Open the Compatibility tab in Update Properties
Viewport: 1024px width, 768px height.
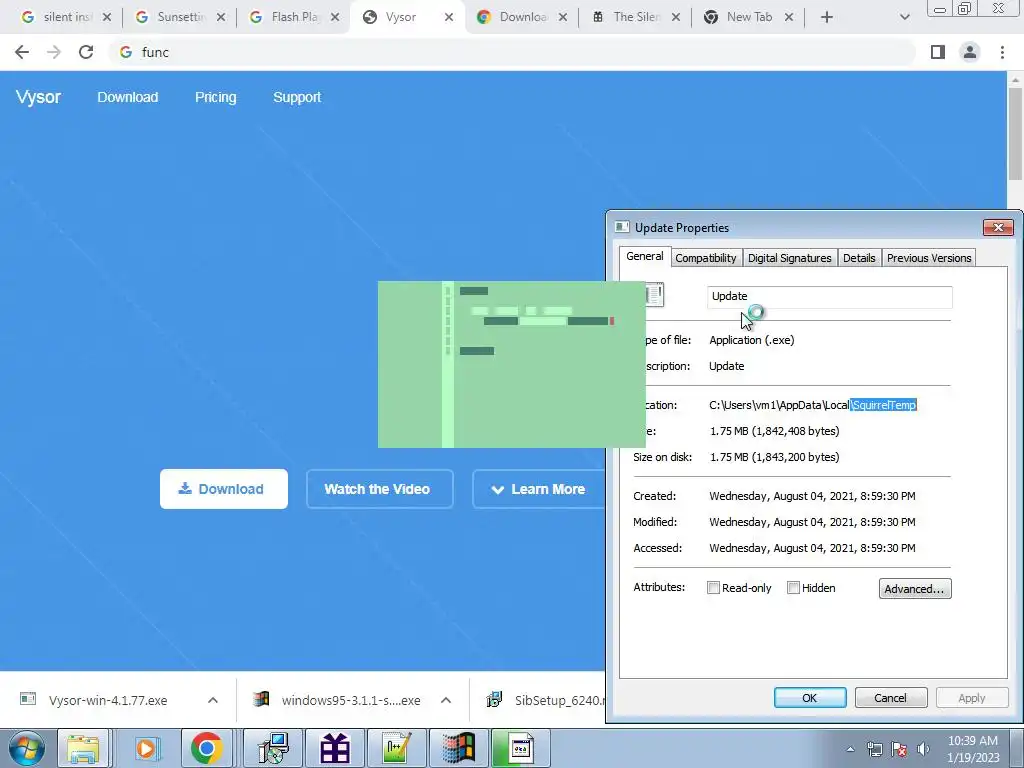click(705, 258)
